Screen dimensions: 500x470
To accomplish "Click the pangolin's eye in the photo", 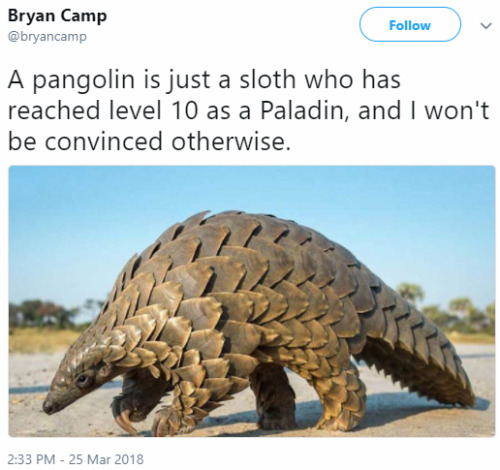I will 83,379.
